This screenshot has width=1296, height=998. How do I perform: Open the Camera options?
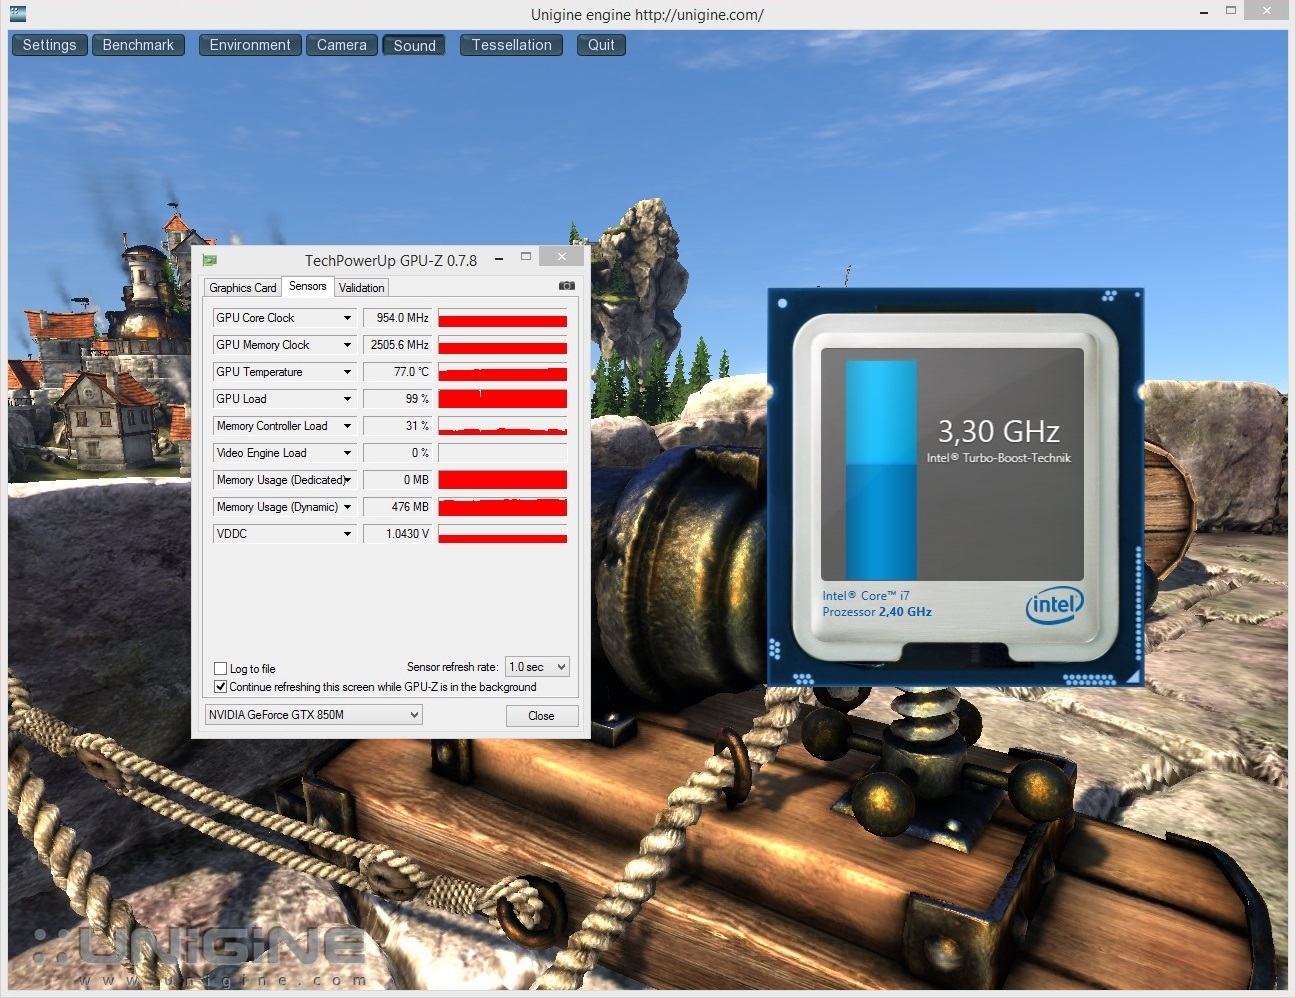pyautogui.click(x=342, y=45)
